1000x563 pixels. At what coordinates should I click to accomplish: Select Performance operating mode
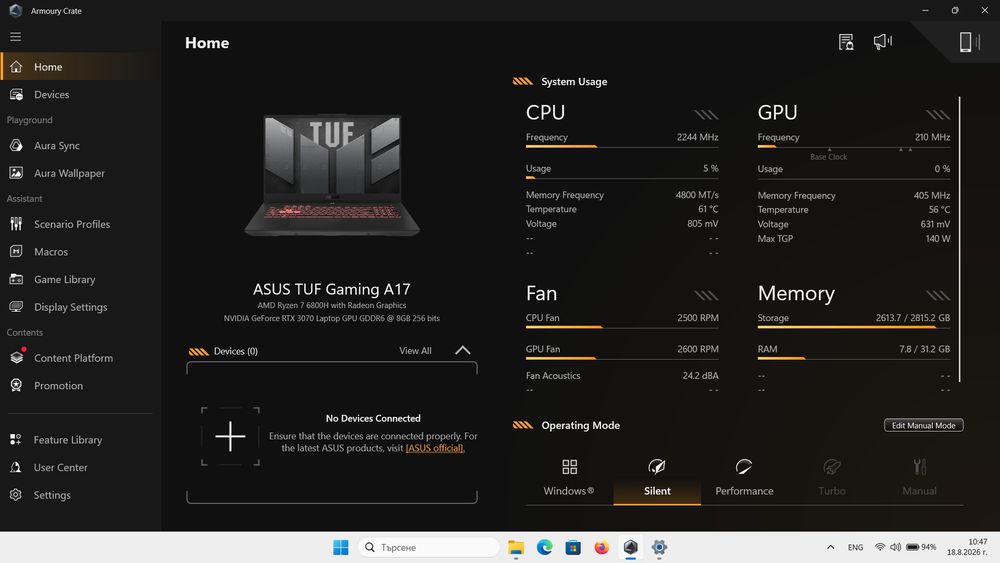[744, 477]
